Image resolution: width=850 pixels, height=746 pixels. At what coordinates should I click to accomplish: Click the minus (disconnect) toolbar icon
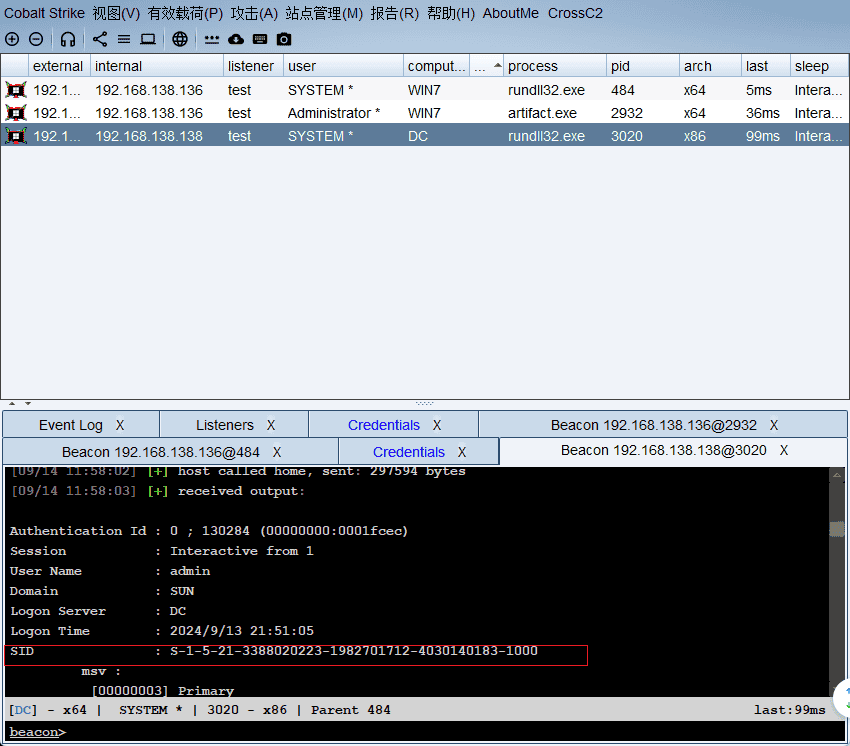point(36,39)
